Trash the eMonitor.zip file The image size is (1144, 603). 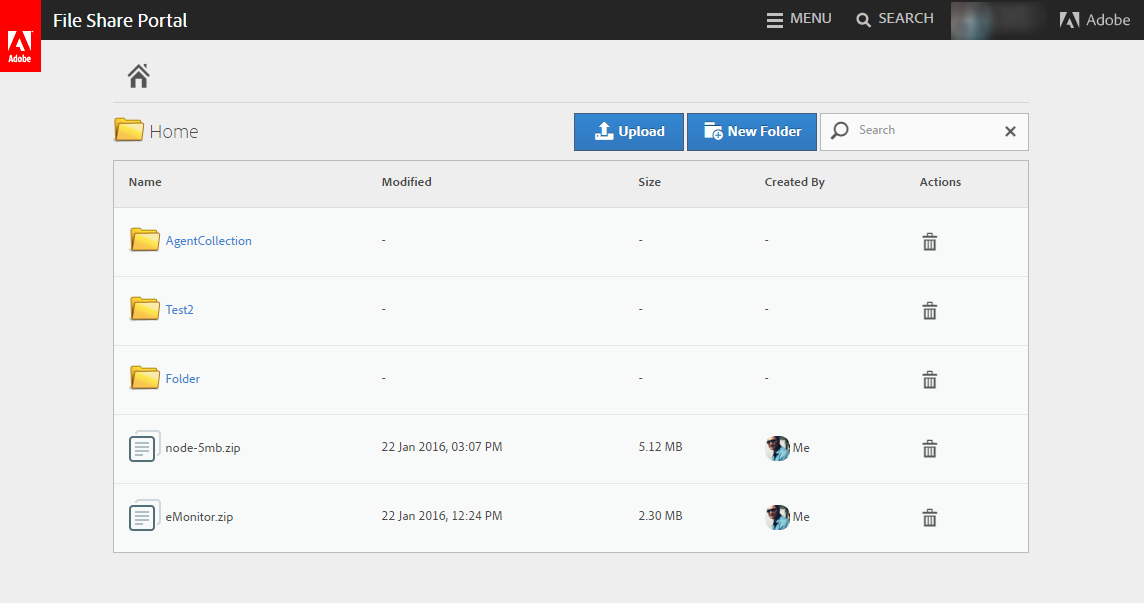click(929, 518)
